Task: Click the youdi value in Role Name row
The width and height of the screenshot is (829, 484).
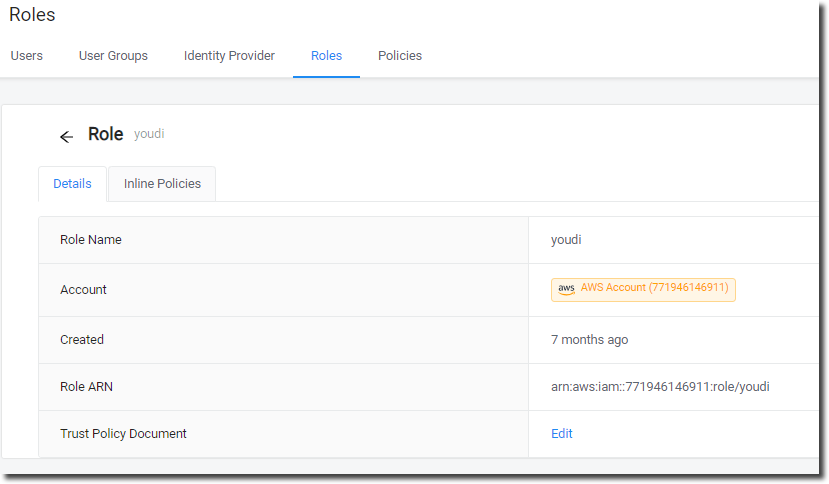Action: click(566, 240)
